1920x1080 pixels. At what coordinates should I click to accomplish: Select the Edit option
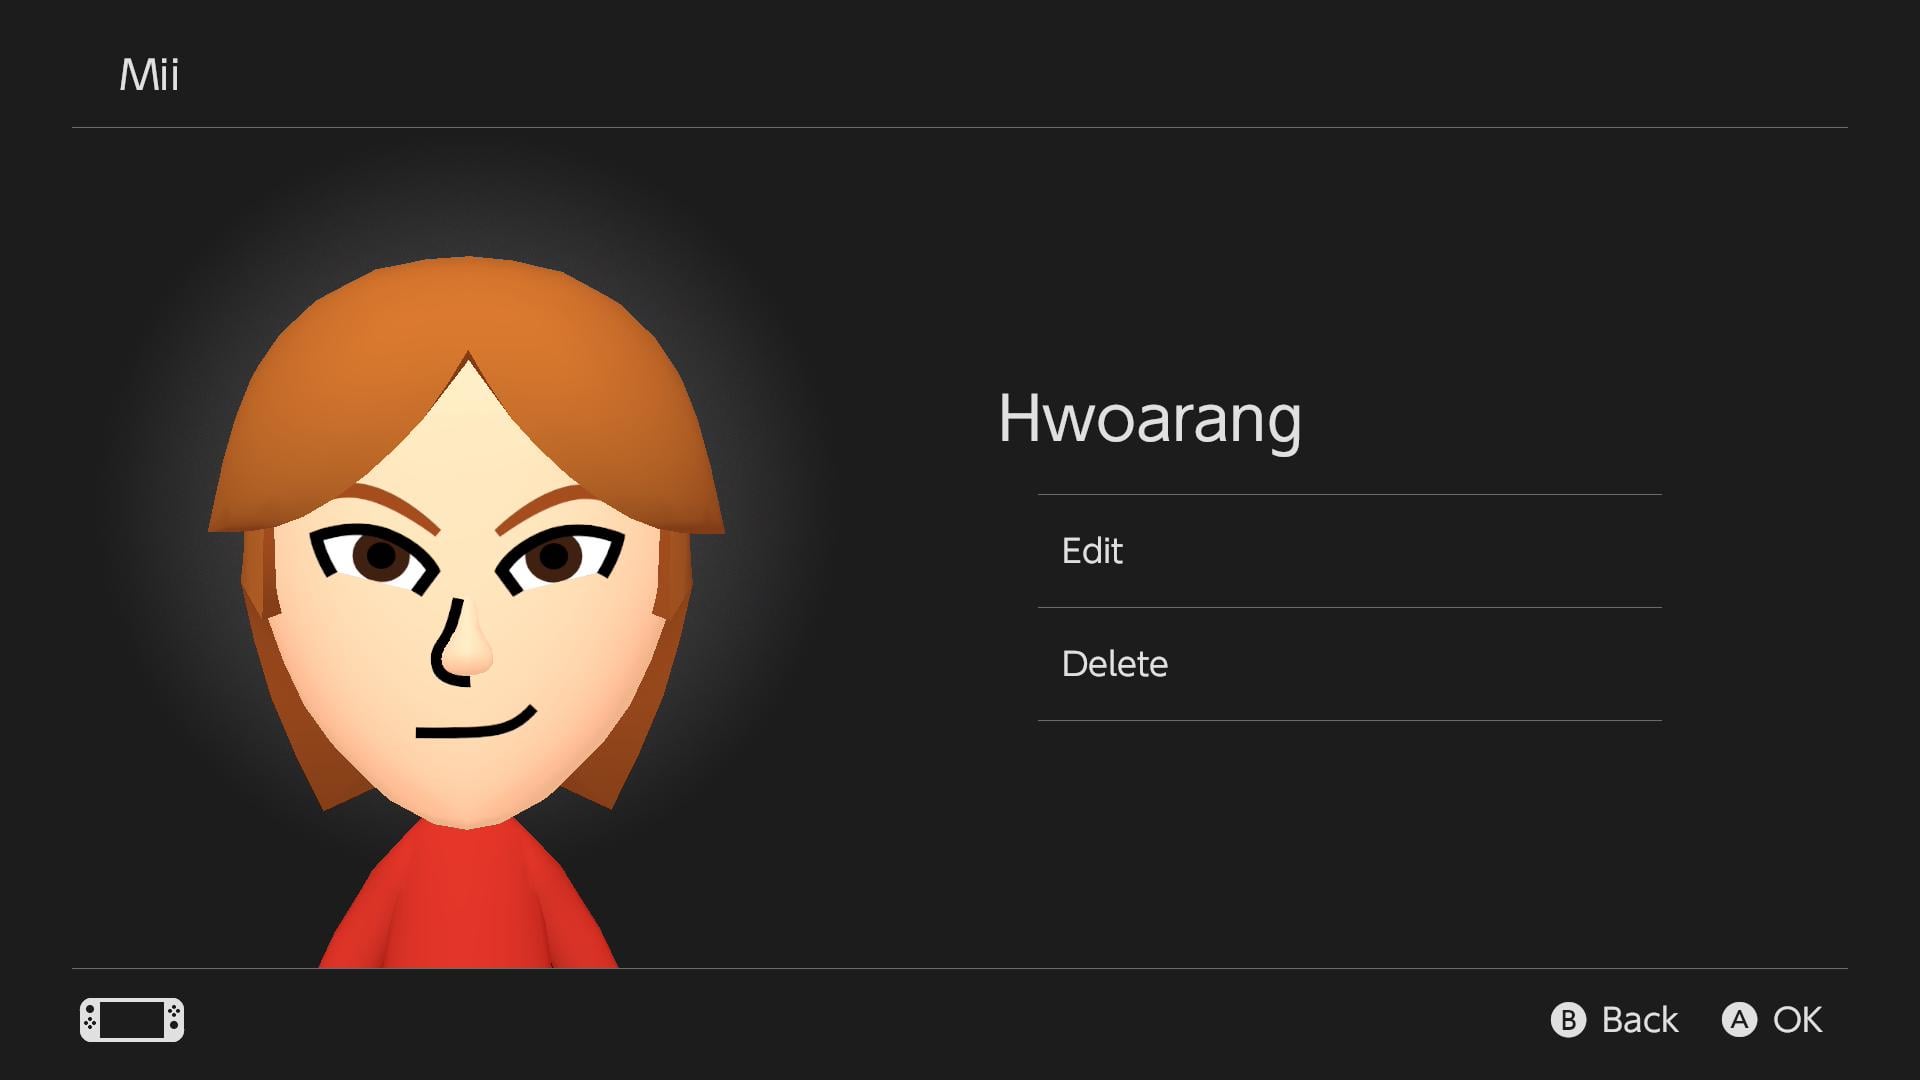point(1092,551)
